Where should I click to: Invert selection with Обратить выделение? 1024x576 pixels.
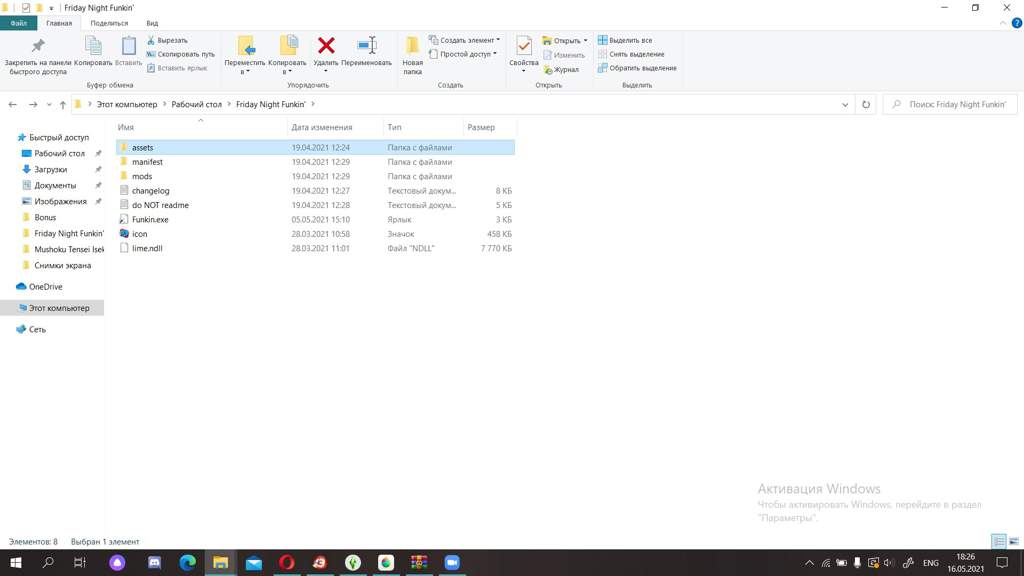click(x=637, y=68)
